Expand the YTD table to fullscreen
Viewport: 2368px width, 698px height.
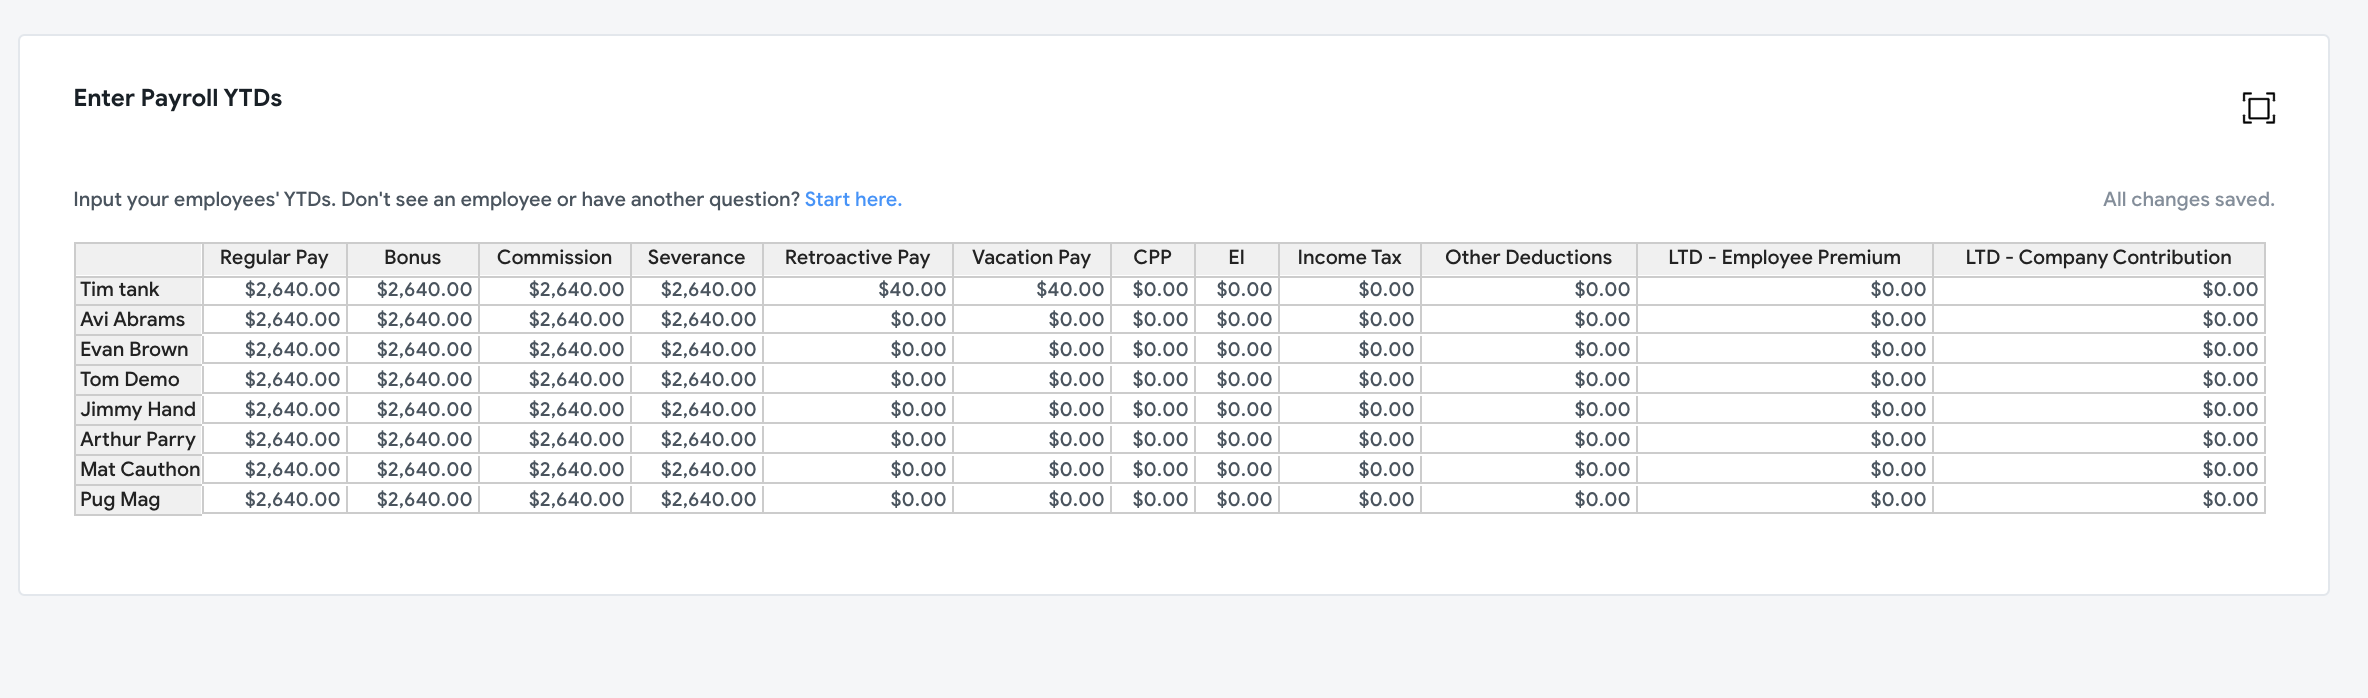tap(2258, 108)
